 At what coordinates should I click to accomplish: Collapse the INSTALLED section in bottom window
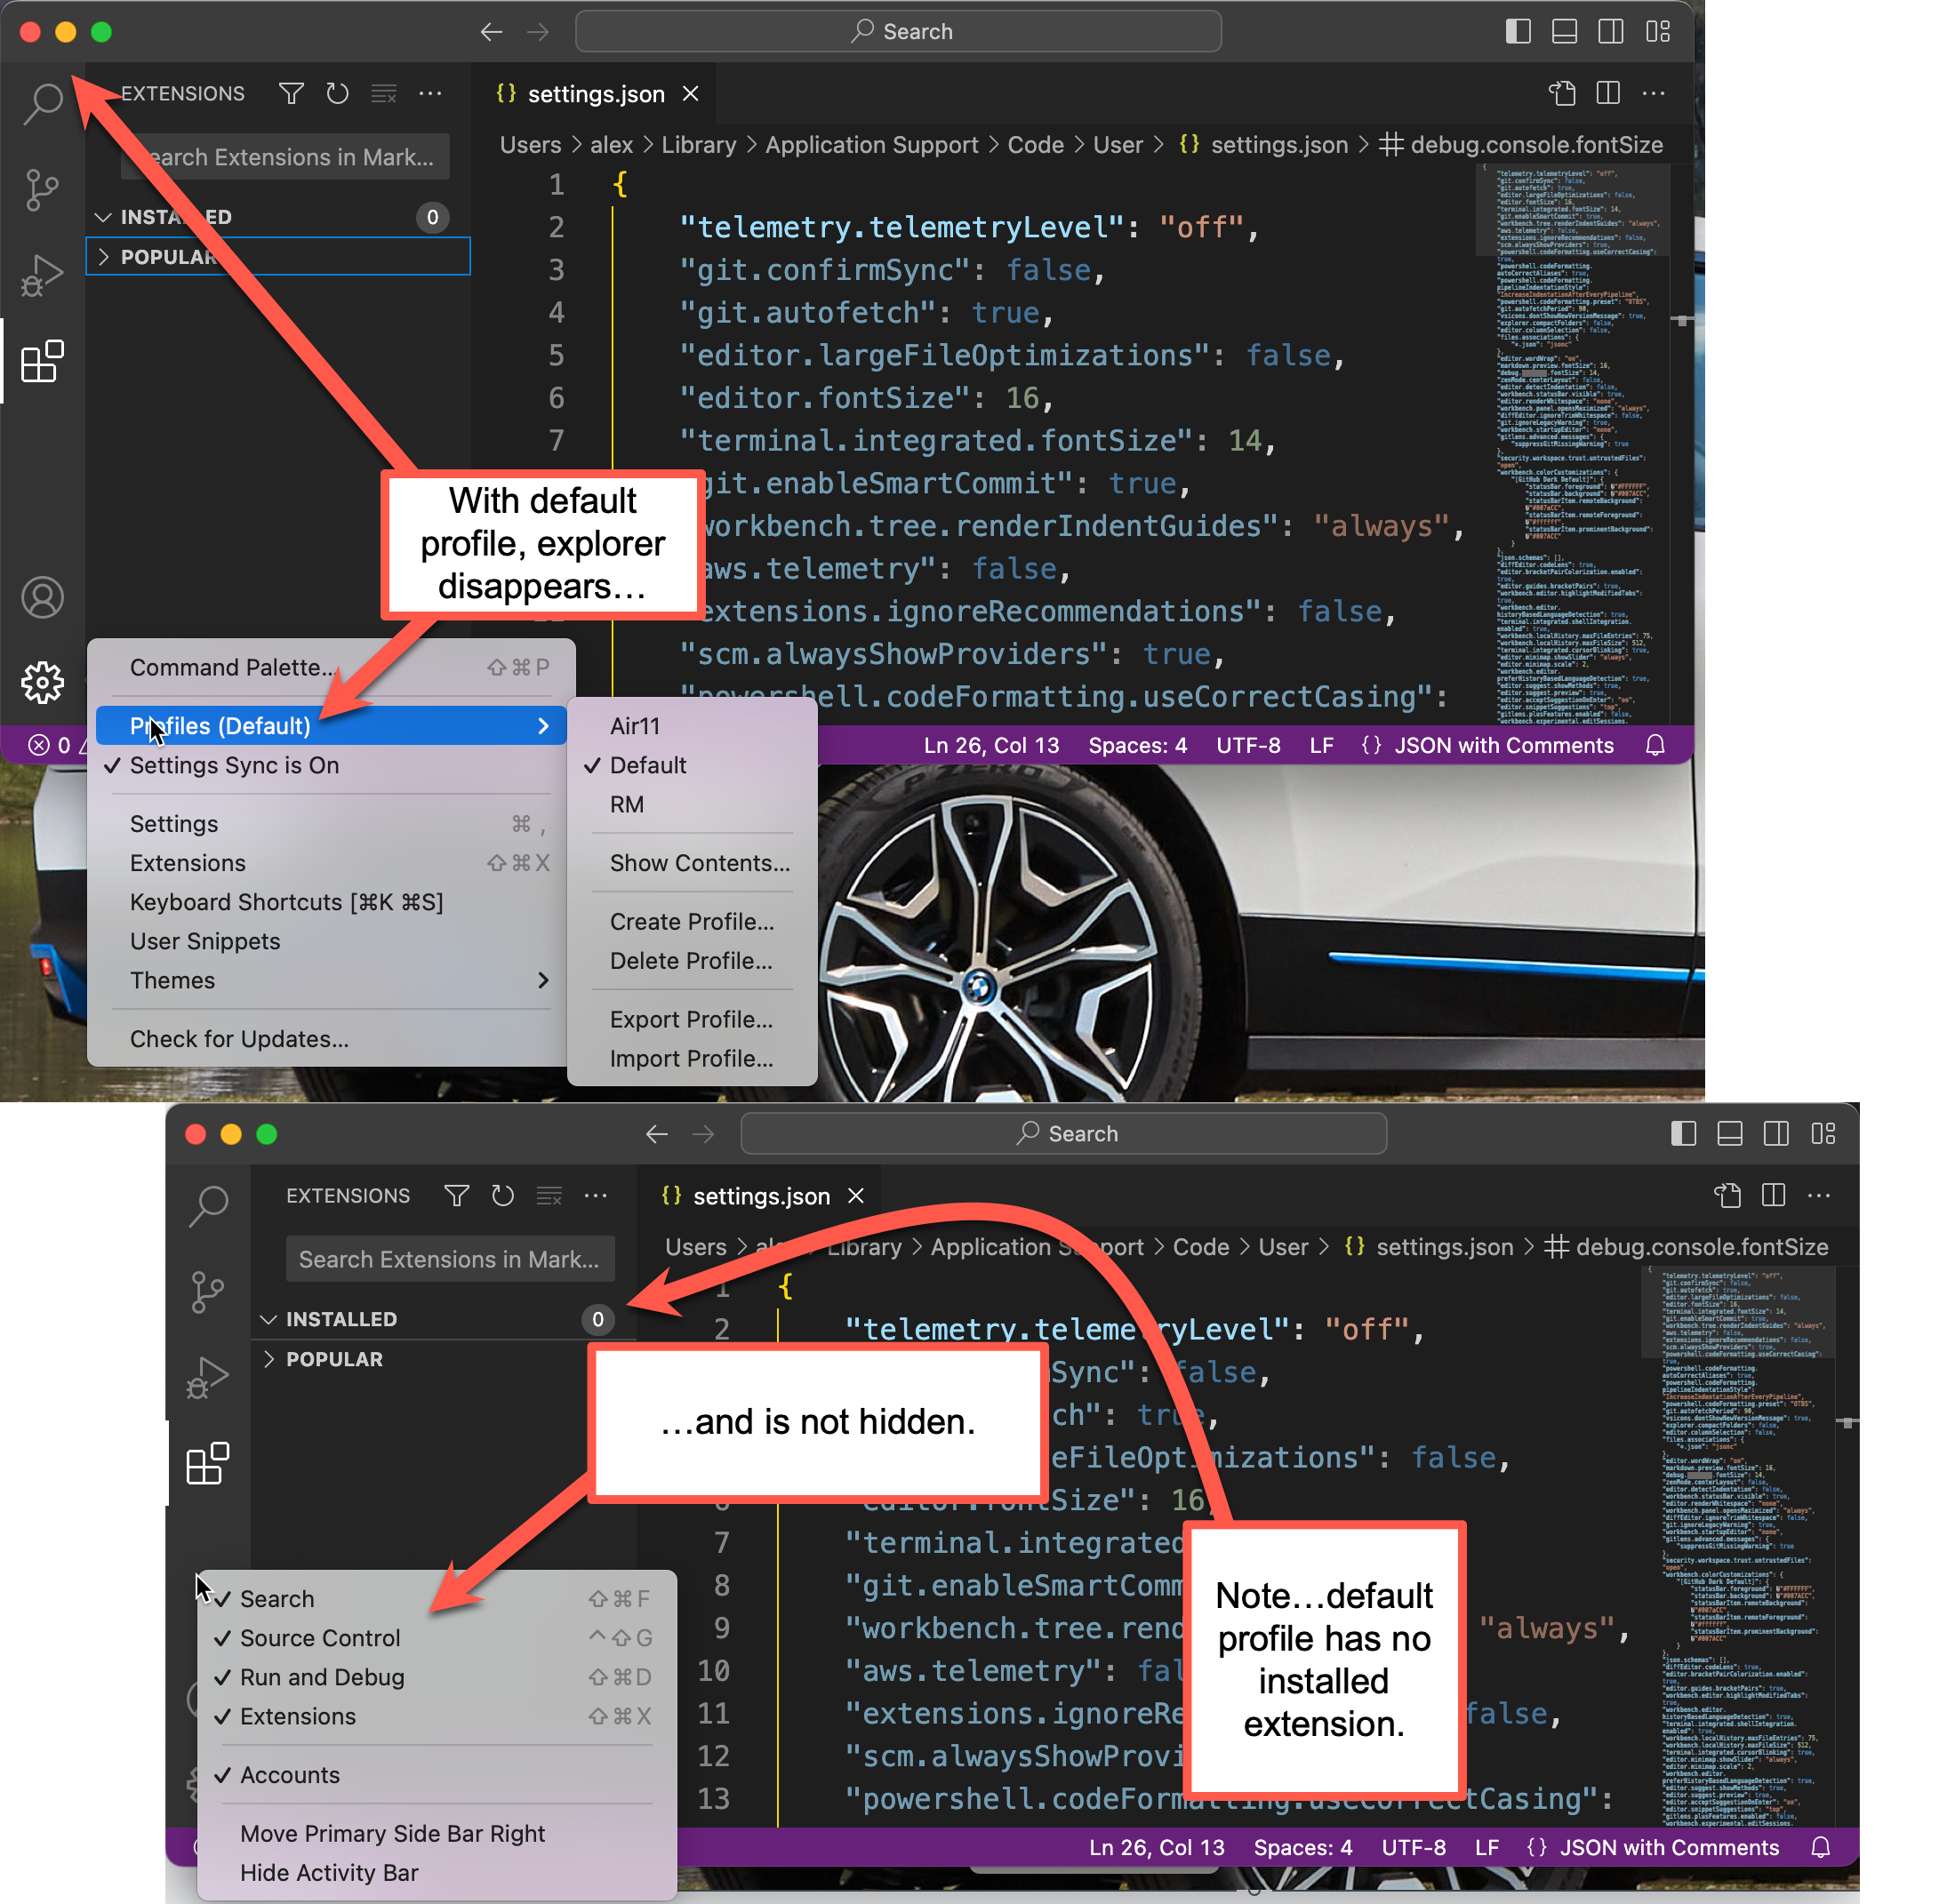341,1319
